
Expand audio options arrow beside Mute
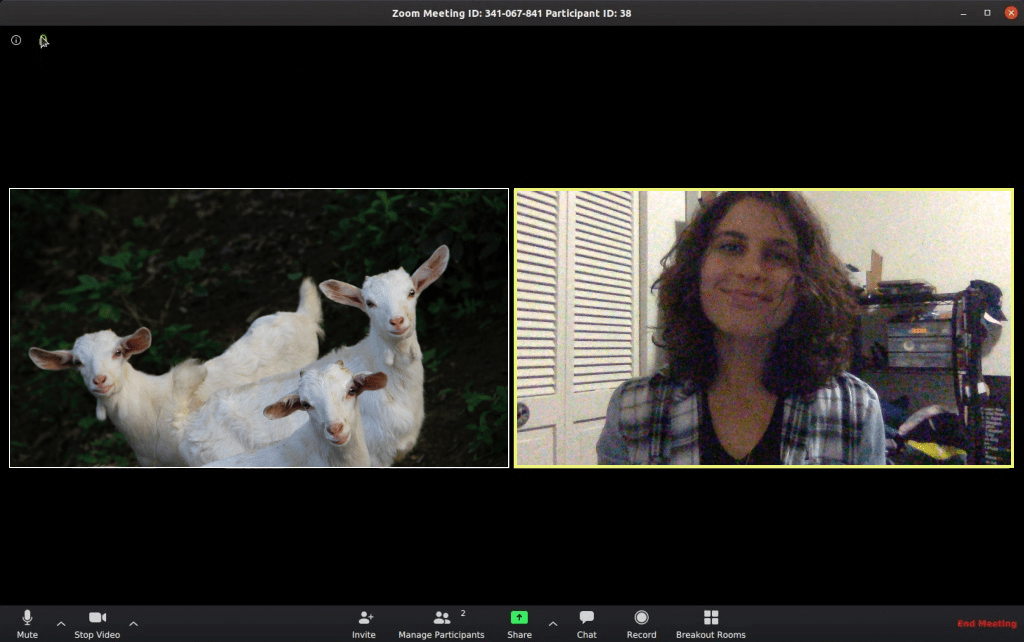[61, 624]
